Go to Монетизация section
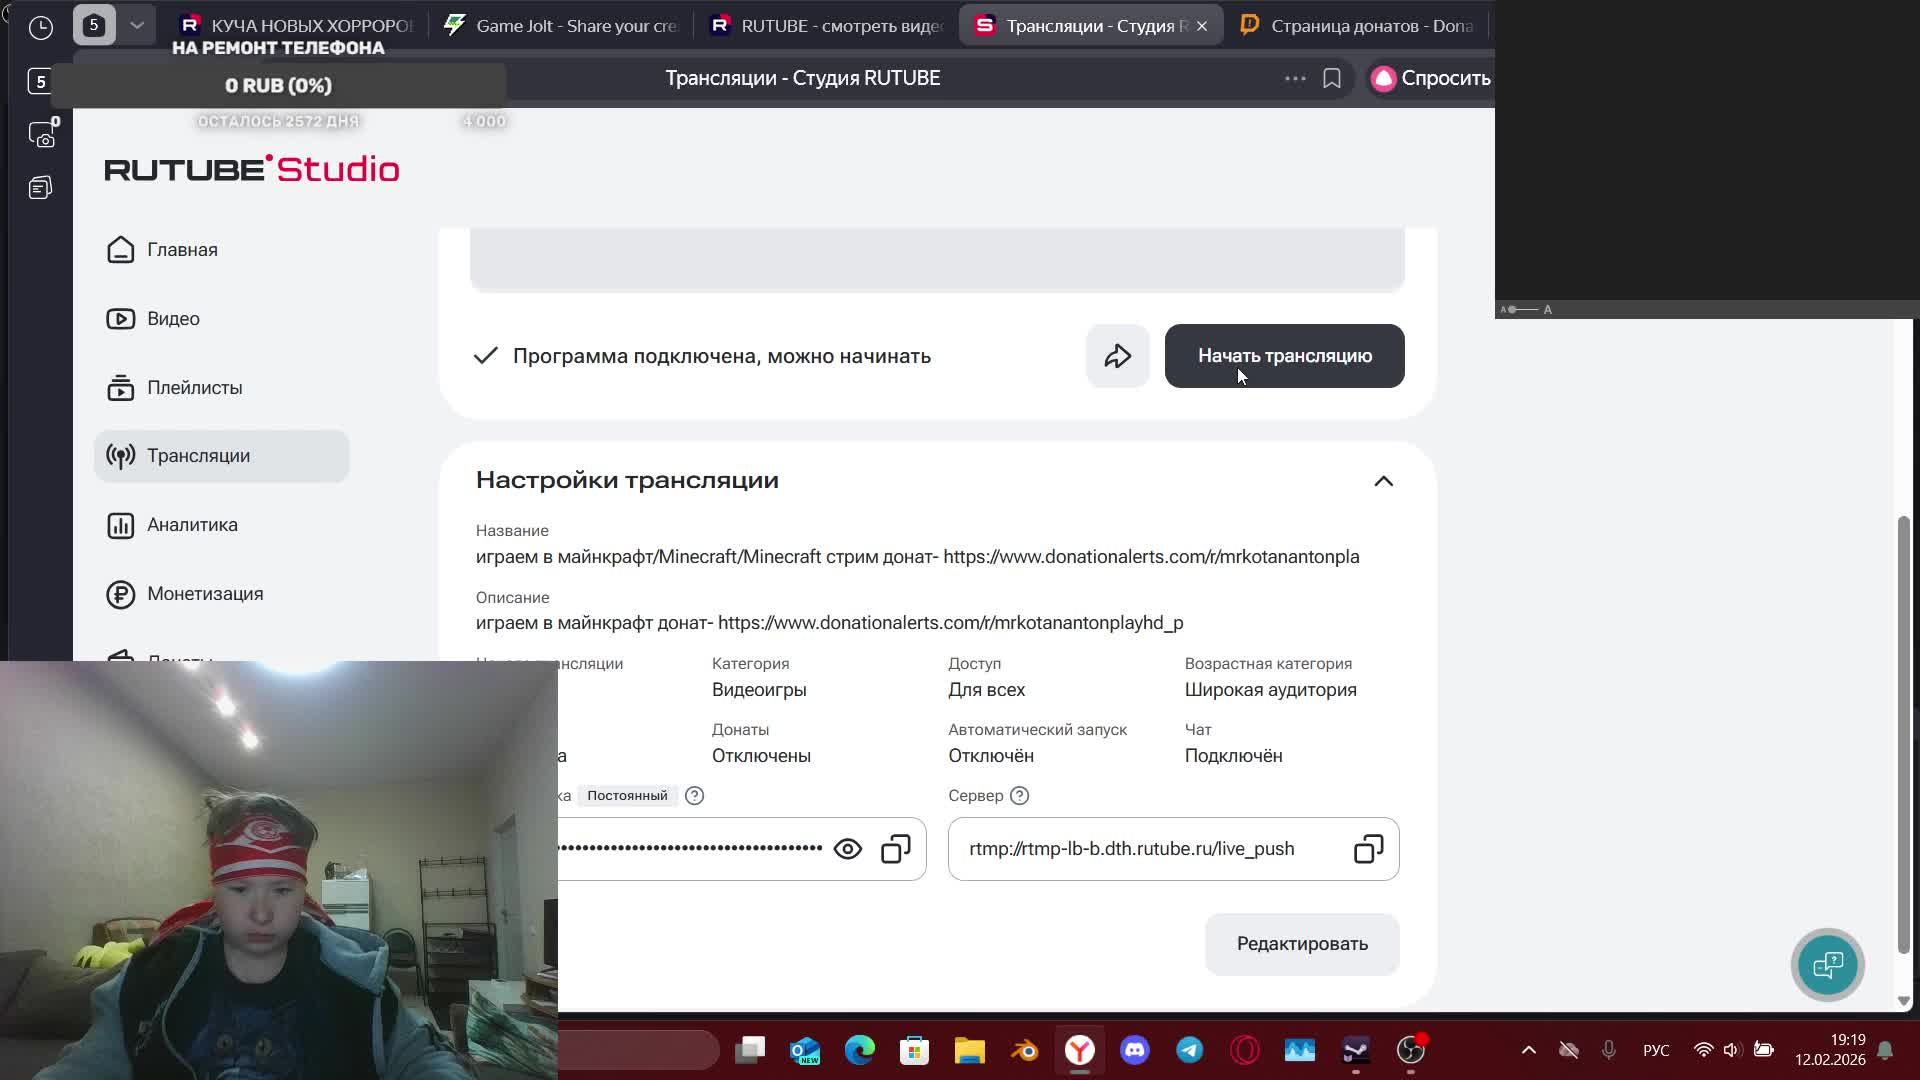This screenshot has height=1080, width=1920. click(x=205, y=594)
